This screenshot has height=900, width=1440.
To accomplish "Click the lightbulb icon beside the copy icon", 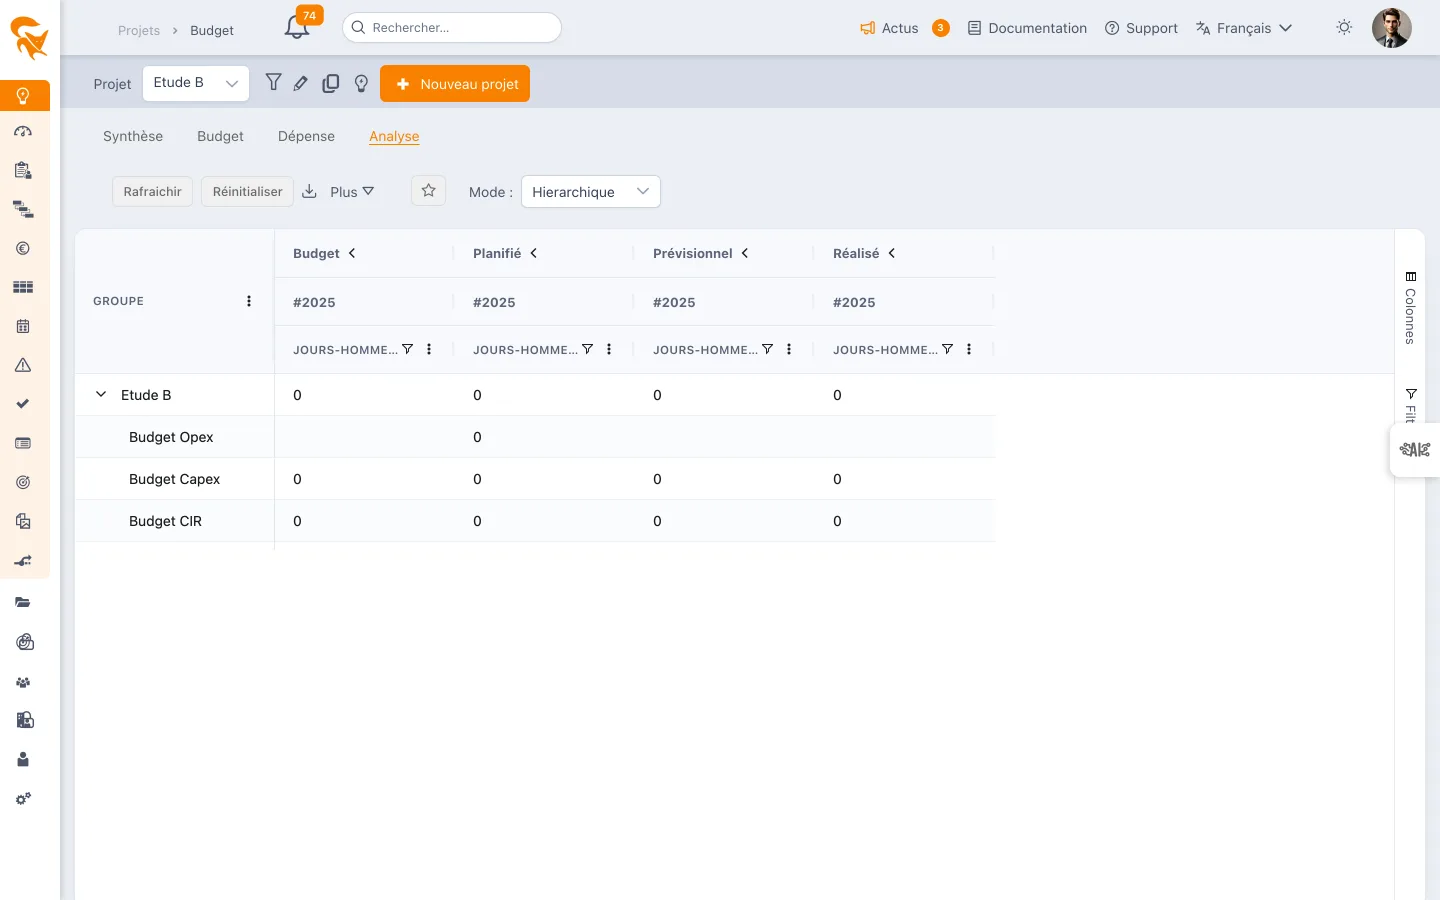I will click(362, 84).
